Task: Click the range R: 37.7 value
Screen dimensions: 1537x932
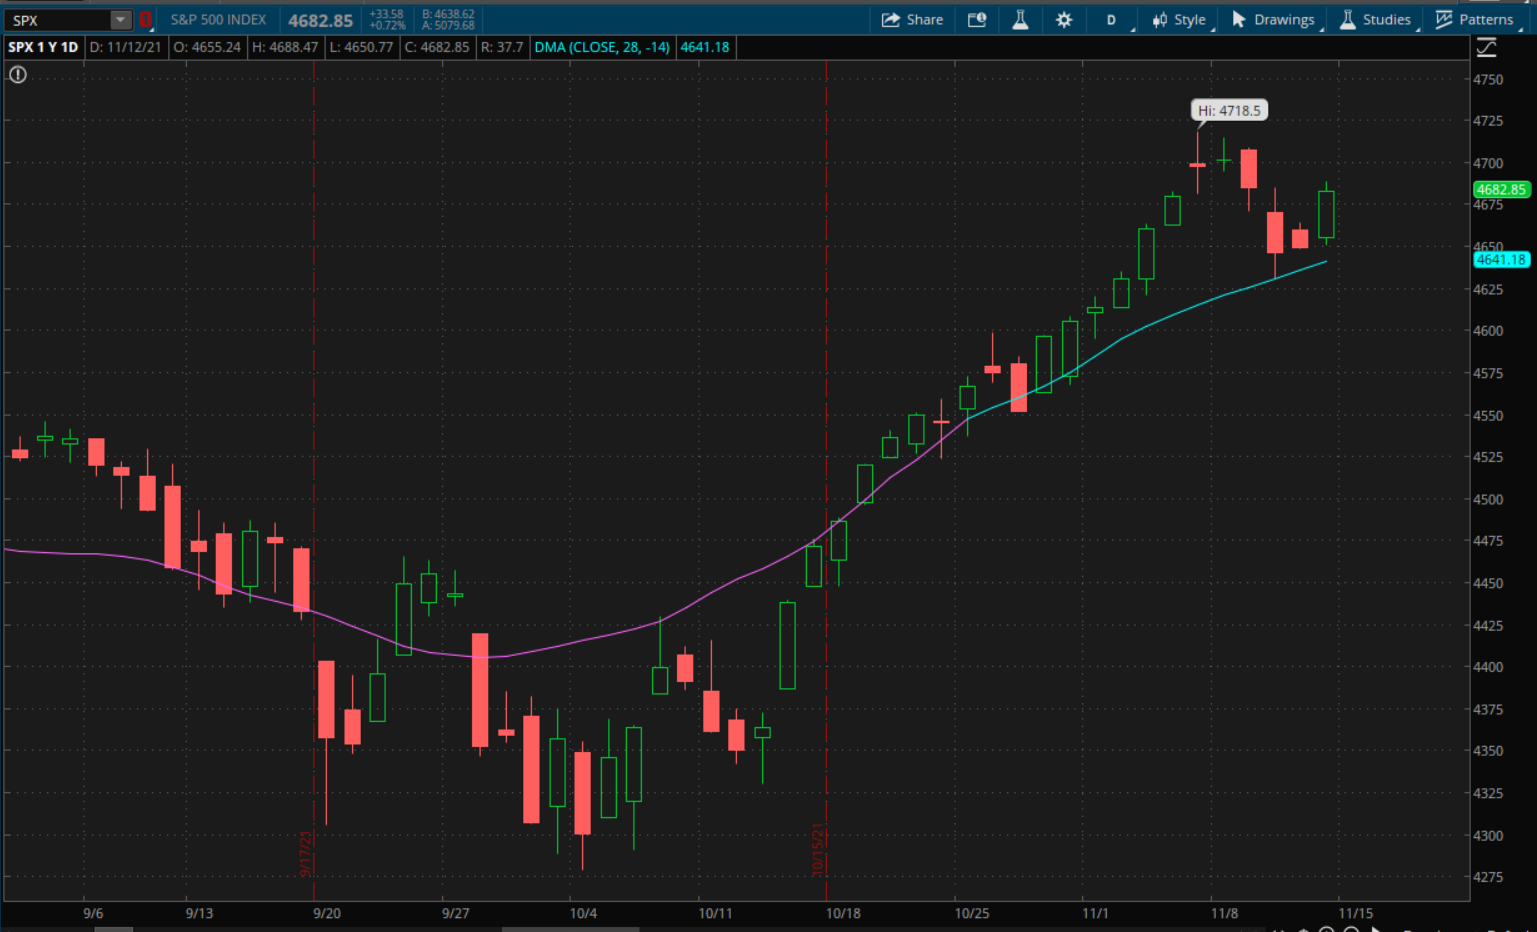Action: 502,47
